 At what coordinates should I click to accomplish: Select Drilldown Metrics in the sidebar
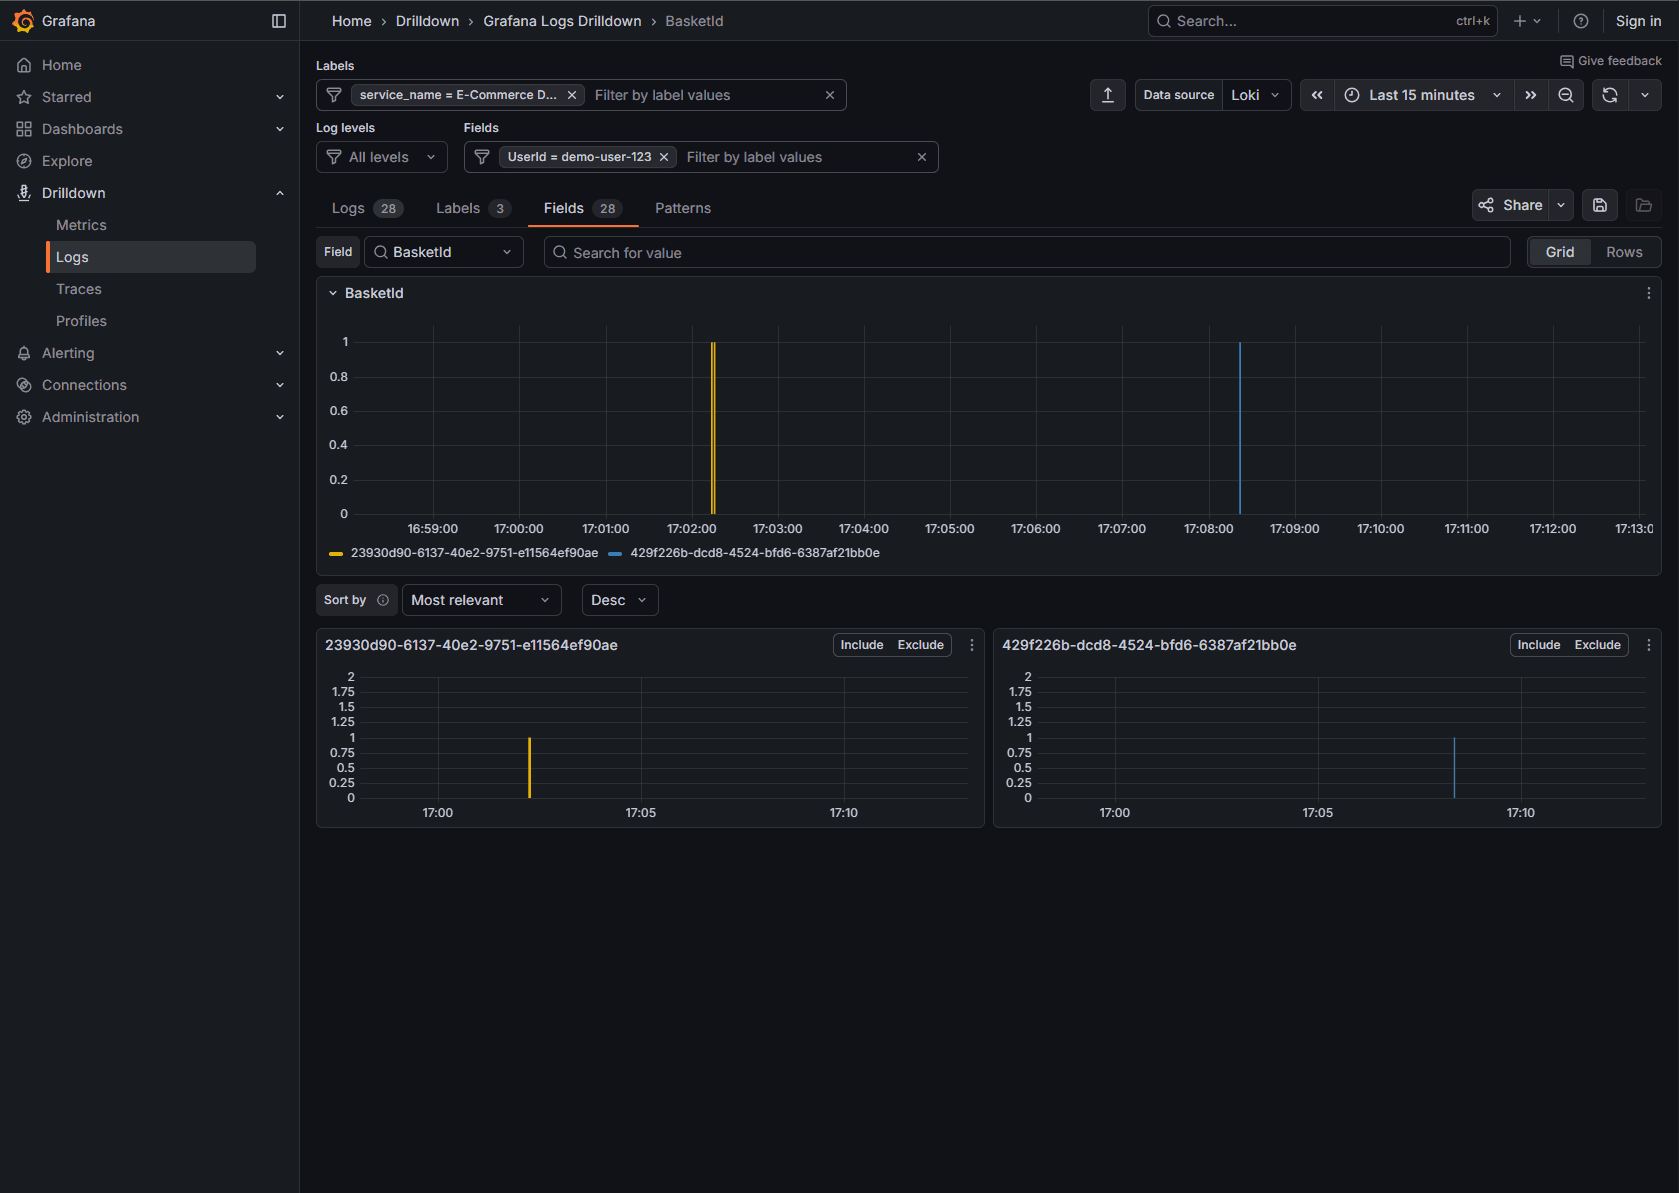click(x=81, y=224)
